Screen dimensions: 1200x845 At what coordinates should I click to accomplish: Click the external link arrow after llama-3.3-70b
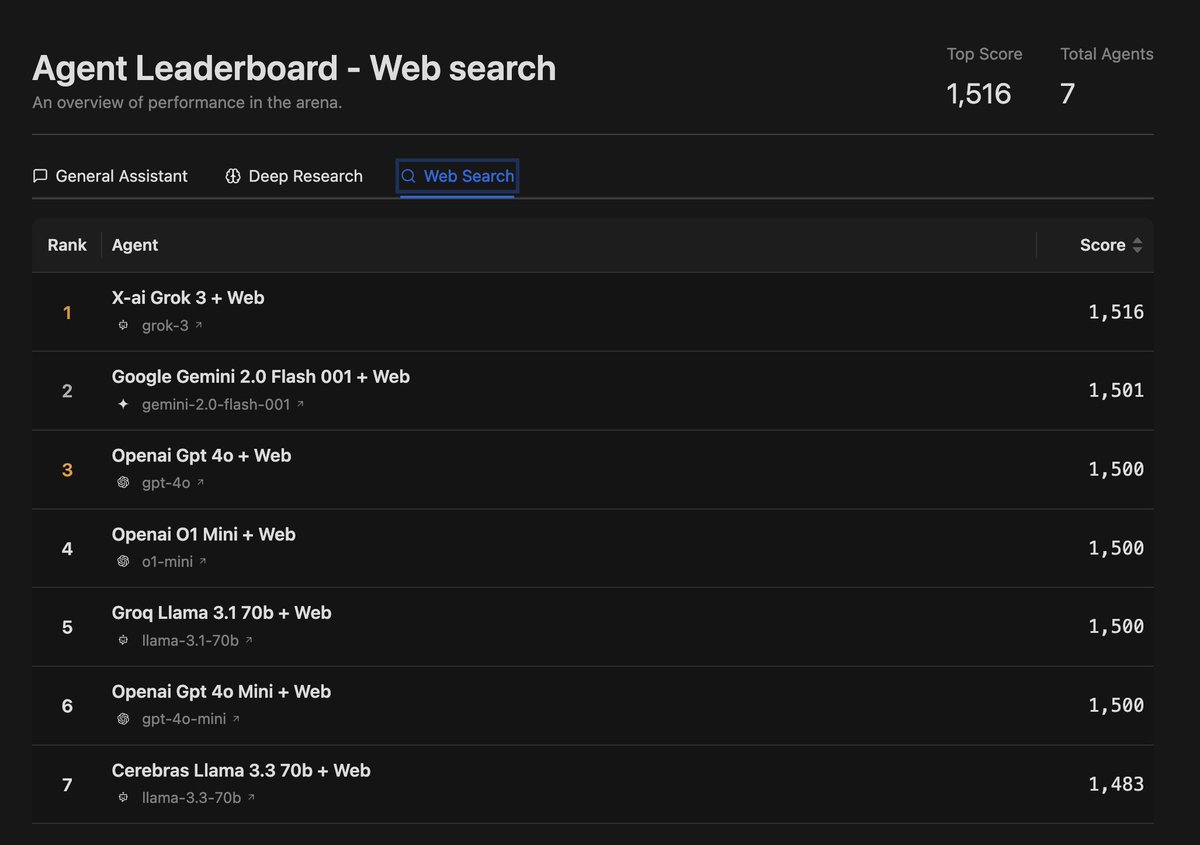coord(250,798)
